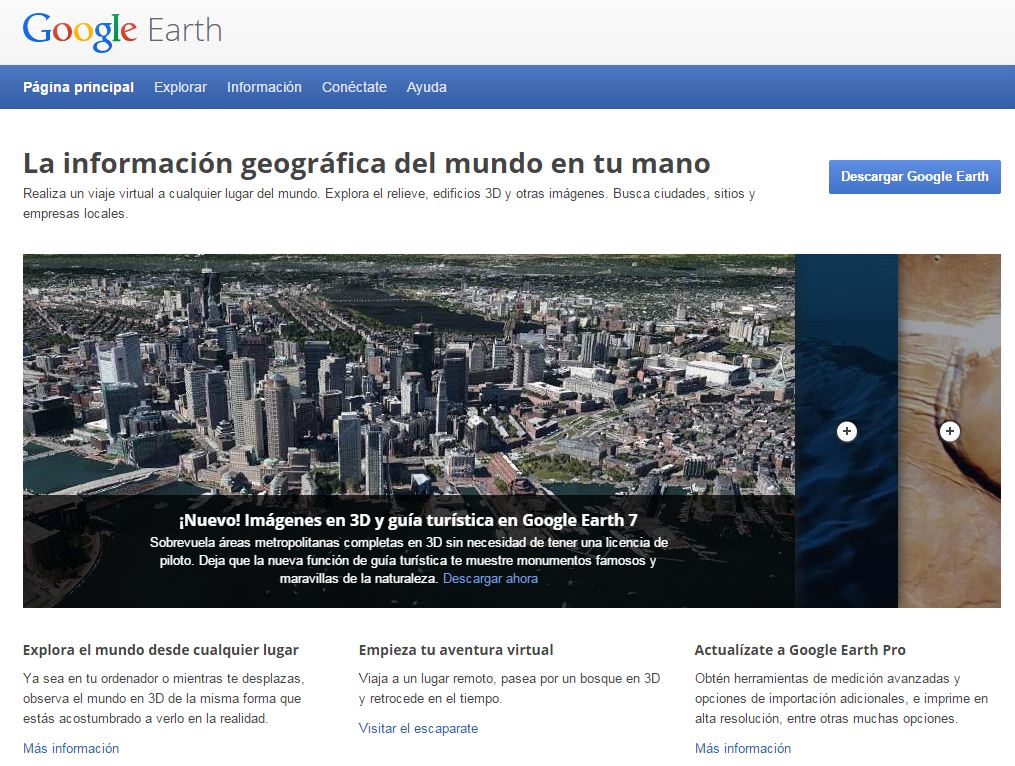1015x766 pixels.
Task: Click heading Empieza tu aventura virtual
Action: pyautogui.click(x=456, y=650)
